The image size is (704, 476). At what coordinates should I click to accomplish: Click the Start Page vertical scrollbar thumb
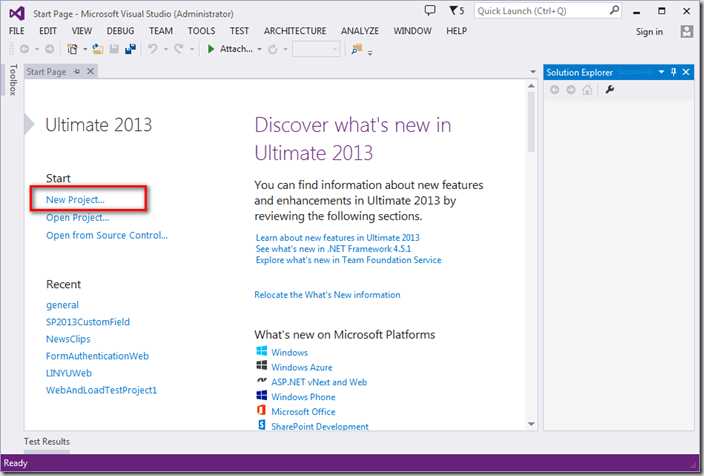coord(532,122)
